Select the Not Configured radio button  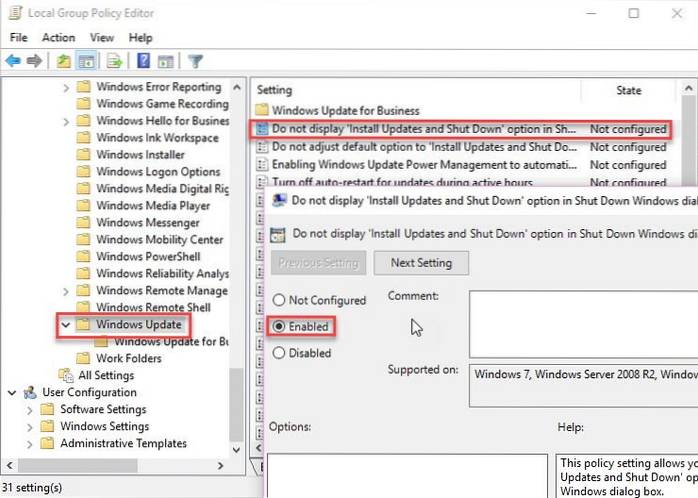click(x=279, y=300)
